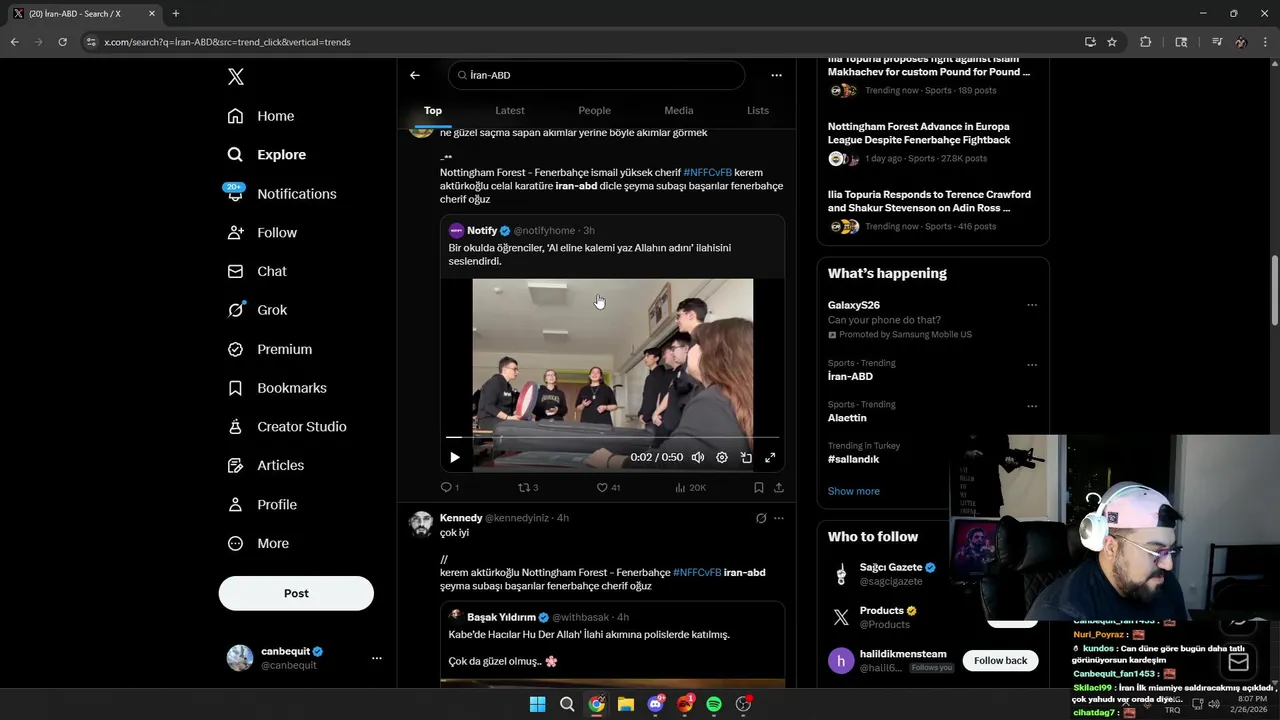Open Grok explain icon on Kennedy's post
The height and width of the screenshot is (720, 1280).
(761, 518)
